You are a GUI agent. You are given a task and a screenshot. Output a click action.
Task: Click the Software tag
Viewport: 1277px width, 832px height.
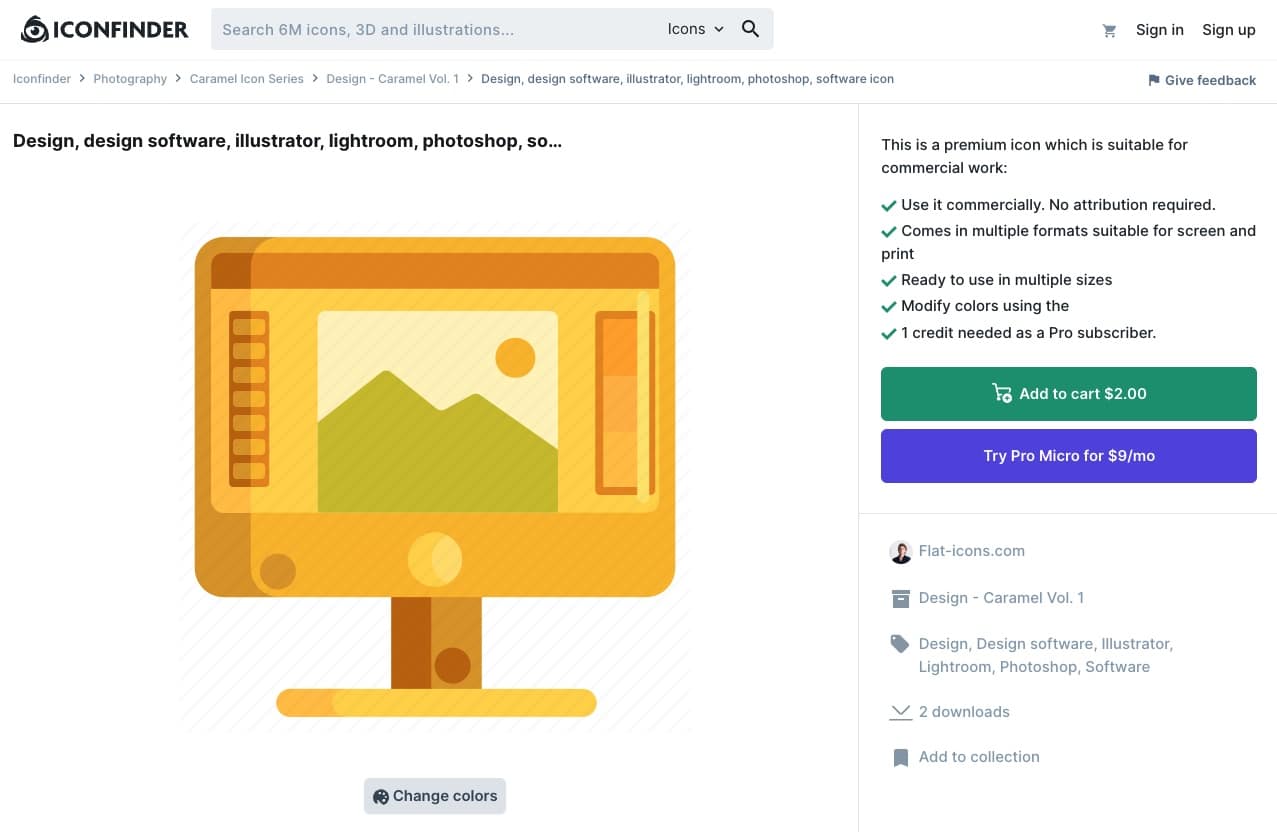point(1117,667)
